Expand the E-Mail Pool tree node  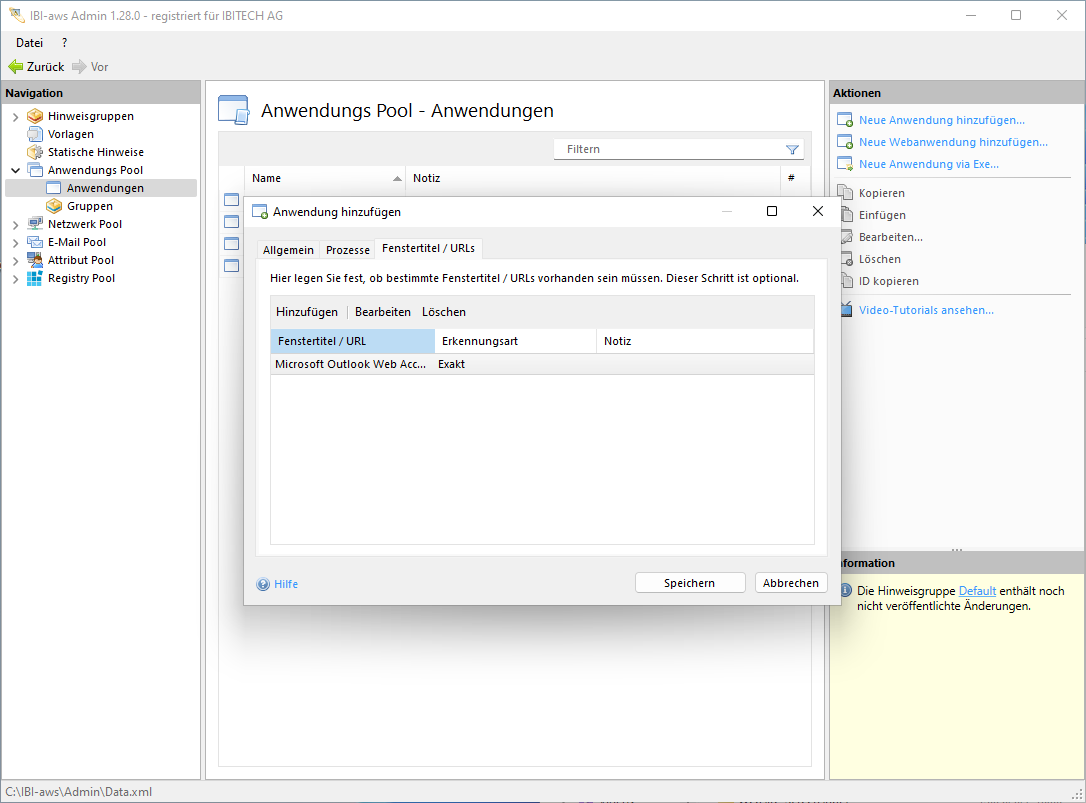(16, 243)
